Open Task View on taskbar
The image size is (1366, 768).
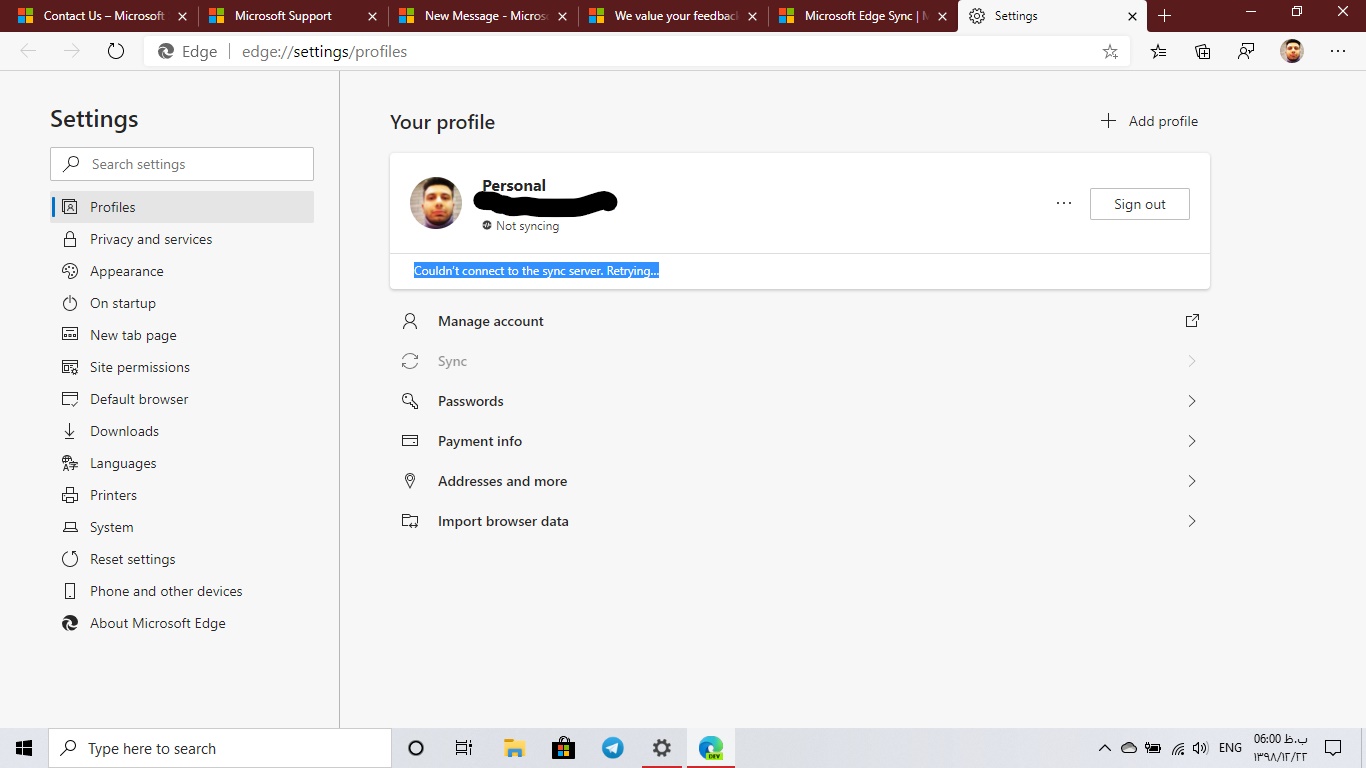pyautogui.click(x=464, y=748)
